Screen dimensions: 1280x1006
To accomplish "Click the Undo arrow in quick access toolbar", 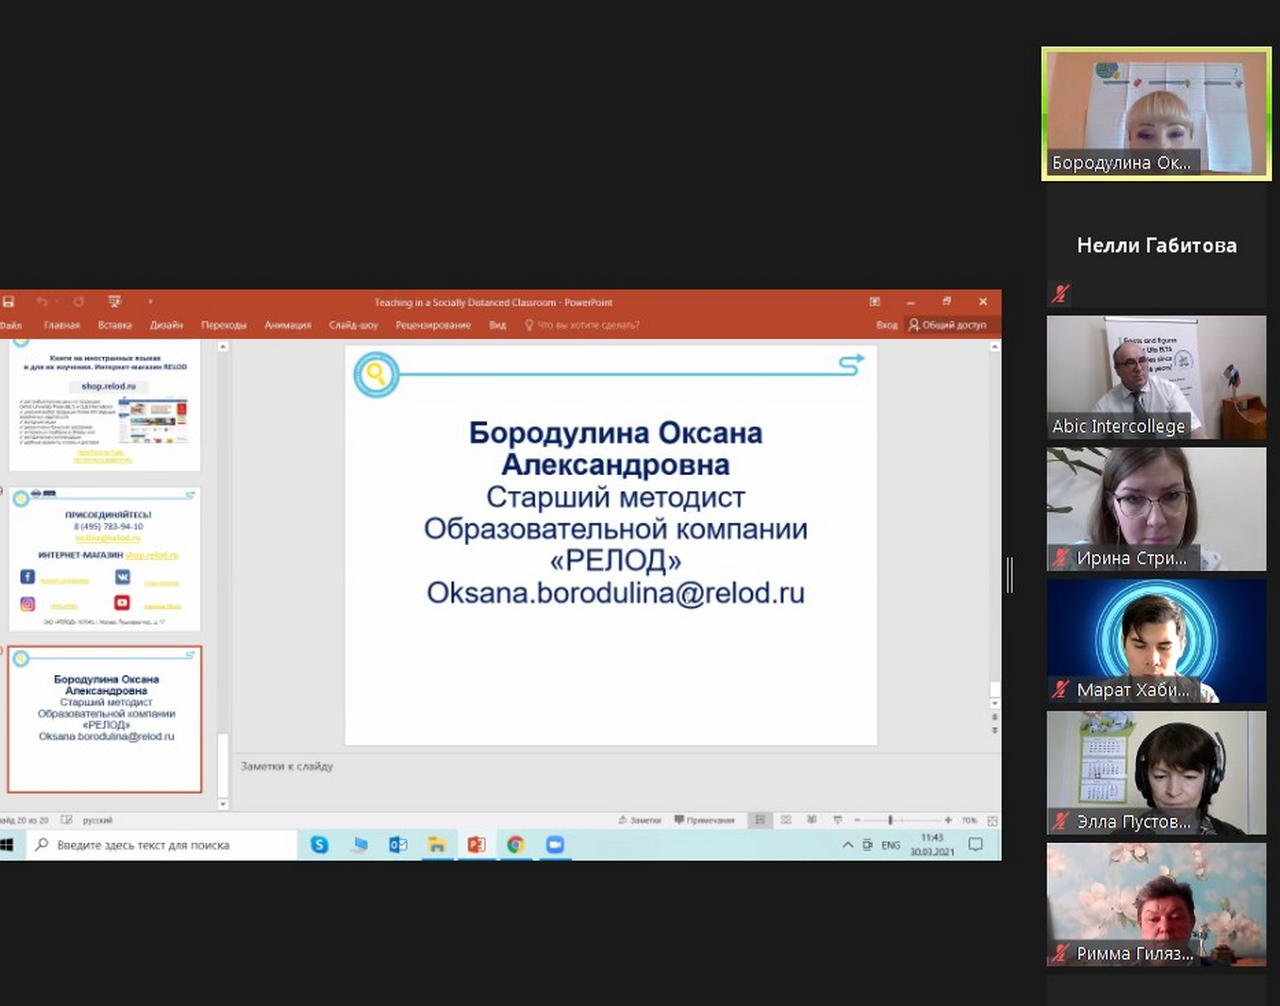I will point(42,302).
